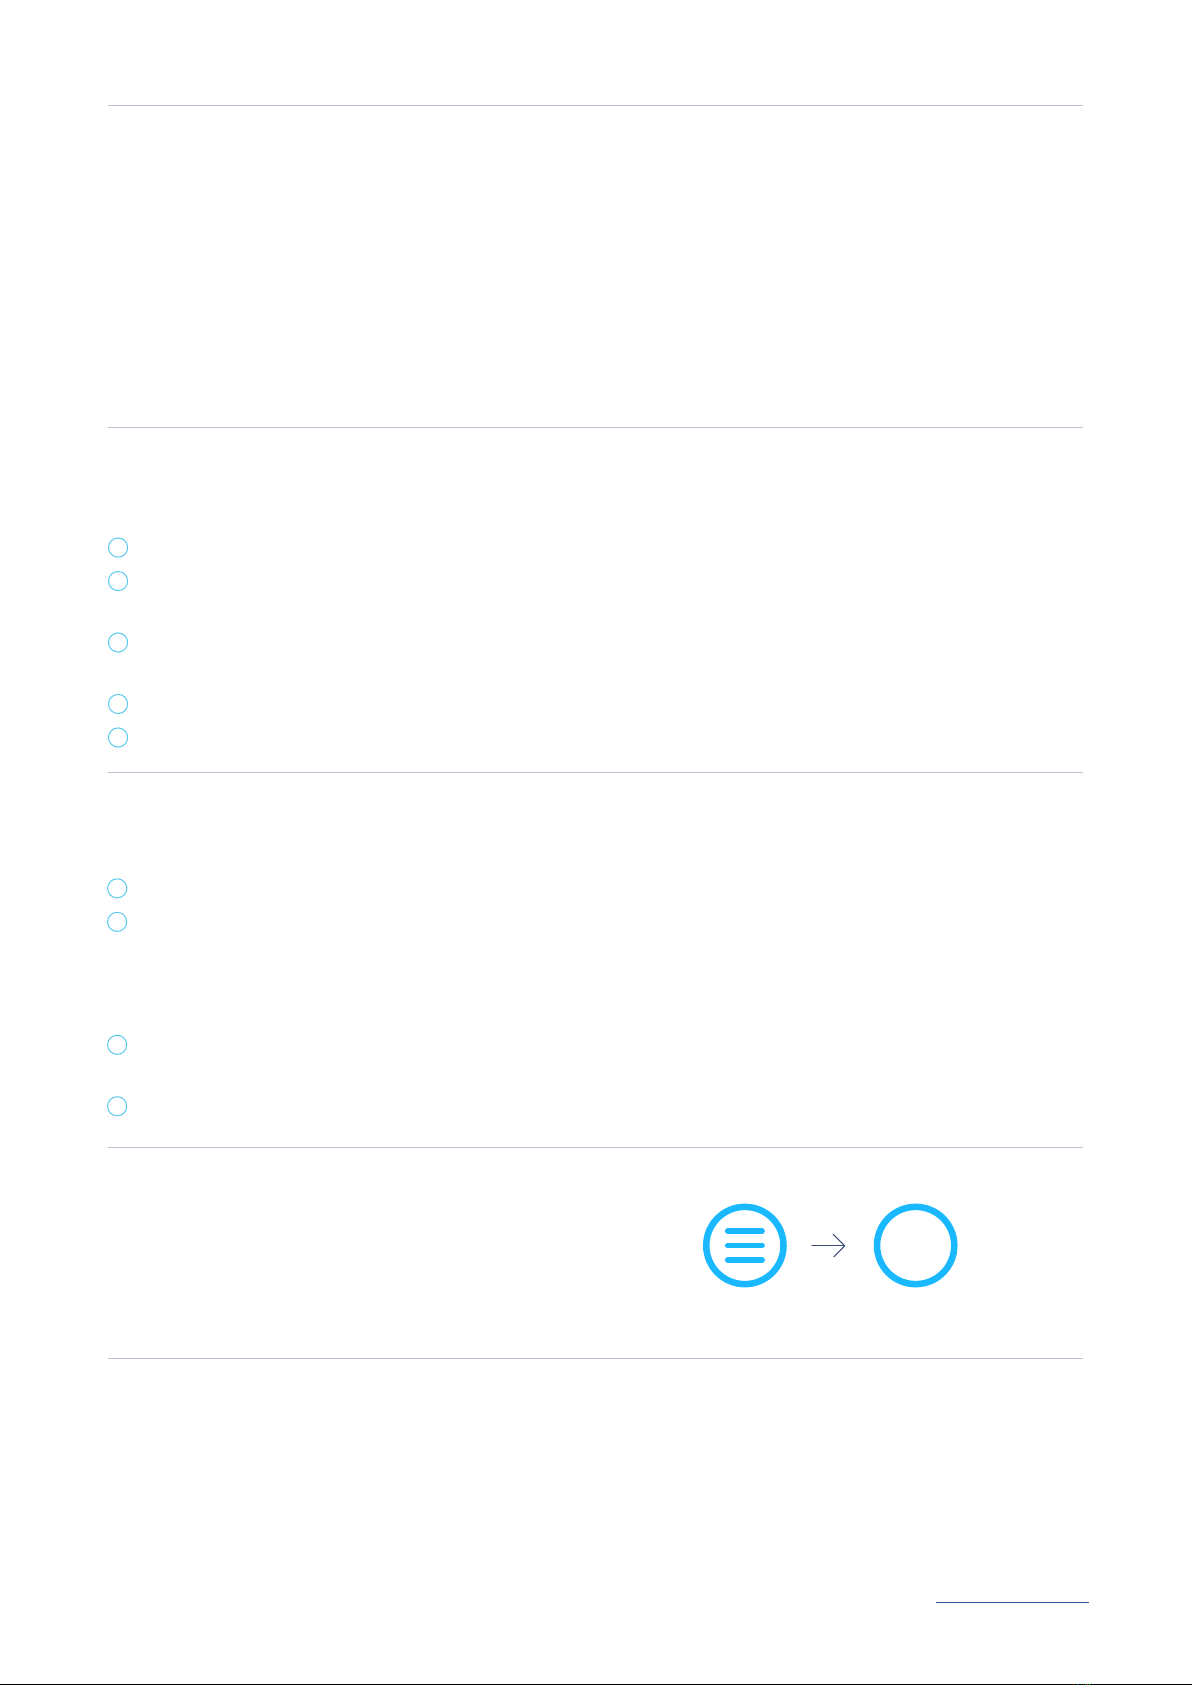1192x1685 pixels.
Task: Select the third radio circle in the upper list
Action: click(x=118, y=642)
